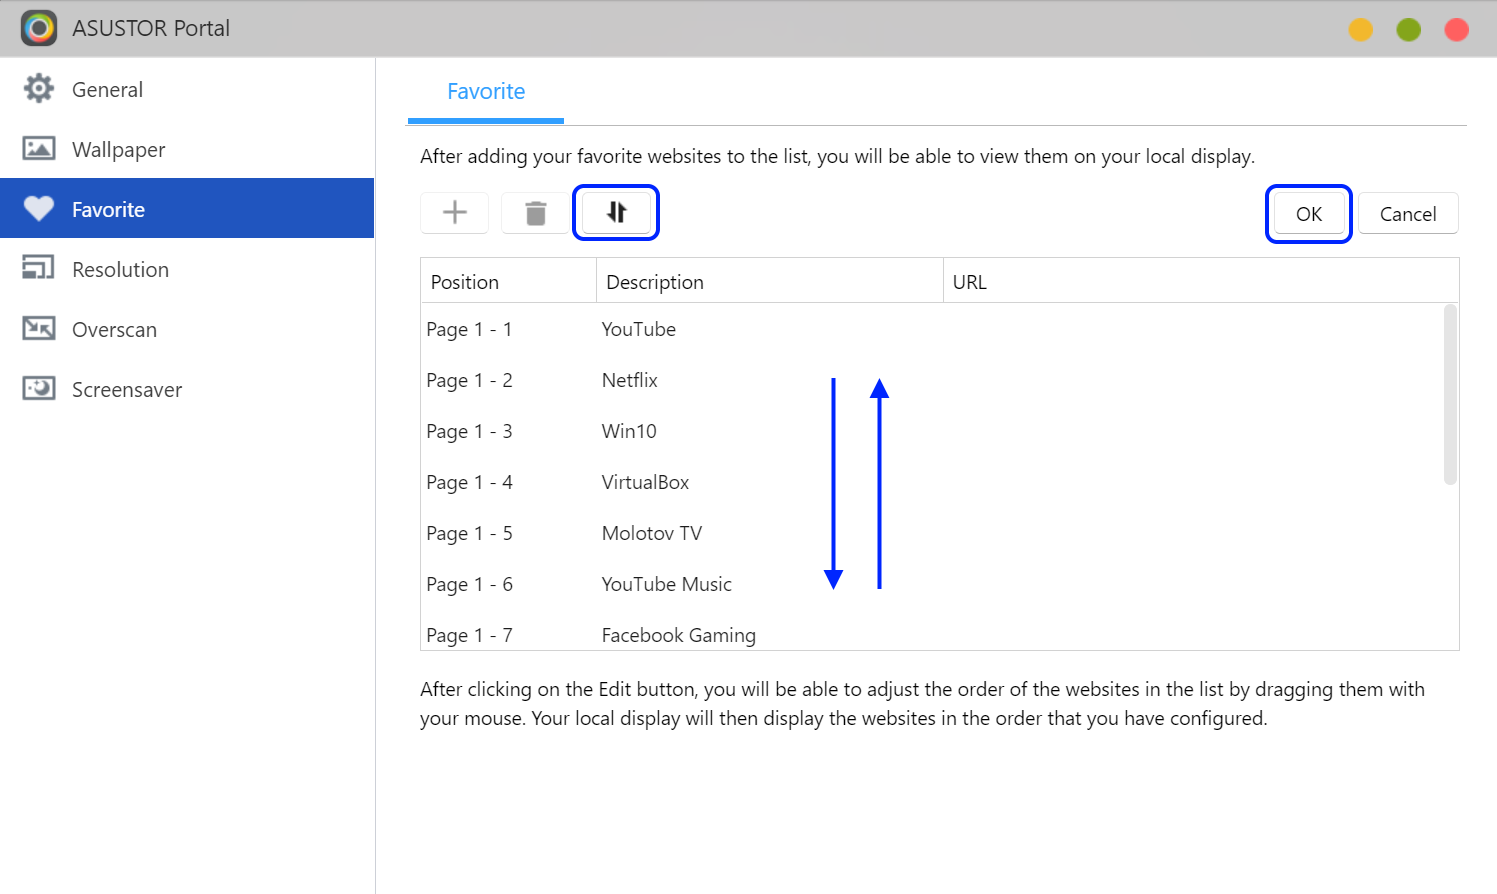The width and height of the screenshot is (1497, 894).
Task: Select the YouTube row
Action: 932,329
